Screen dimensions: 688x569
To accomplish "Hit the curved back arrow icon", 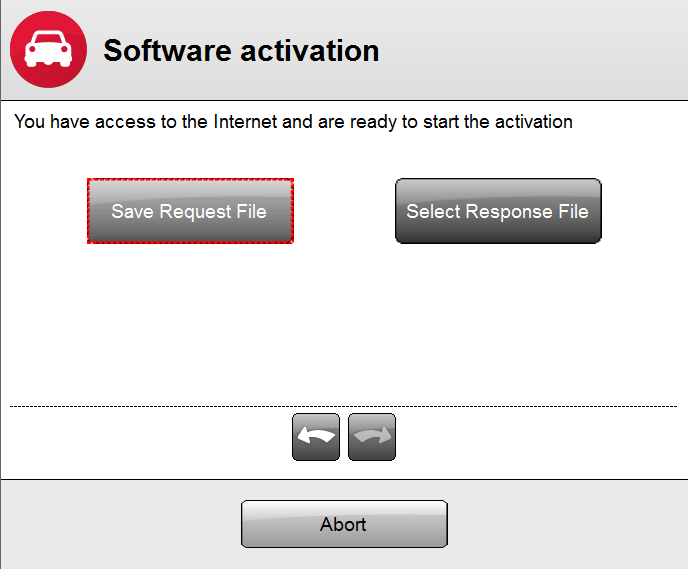I will click(x=316, y=437).
